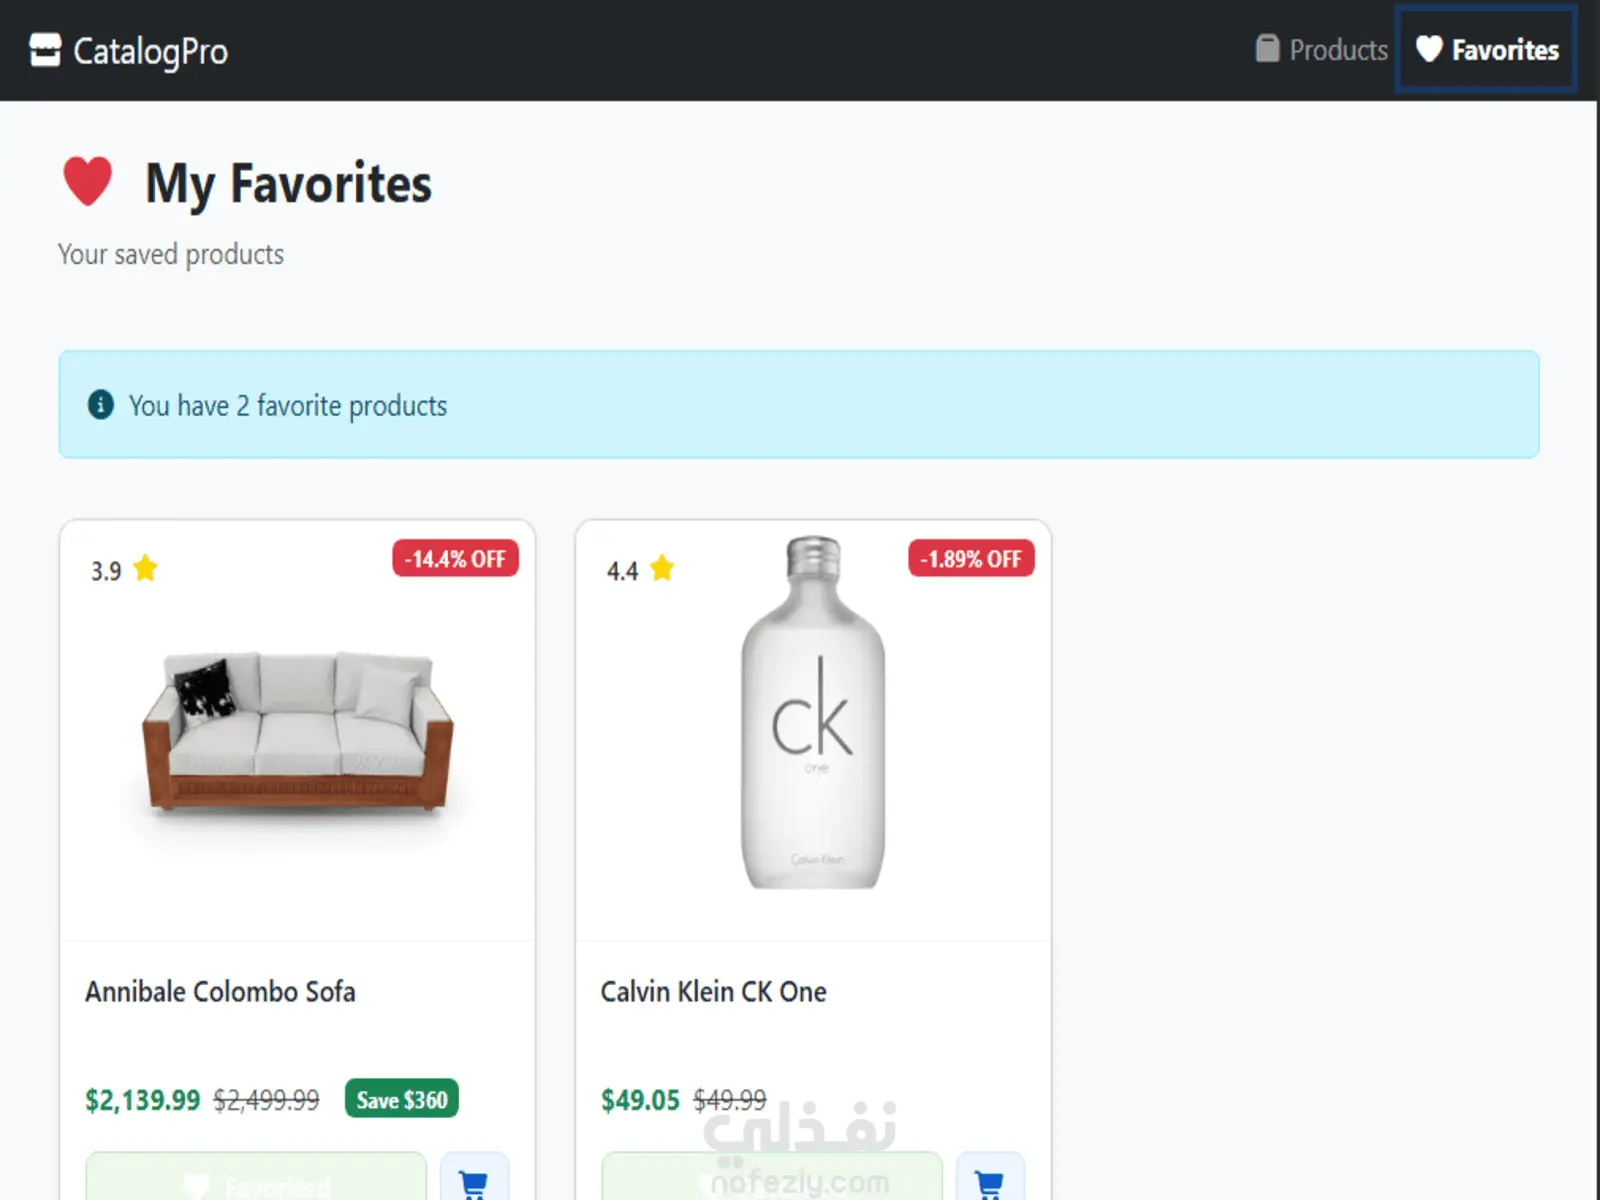Open the Products tab
This screenshot has width=1600, height=1200.
1322,50
